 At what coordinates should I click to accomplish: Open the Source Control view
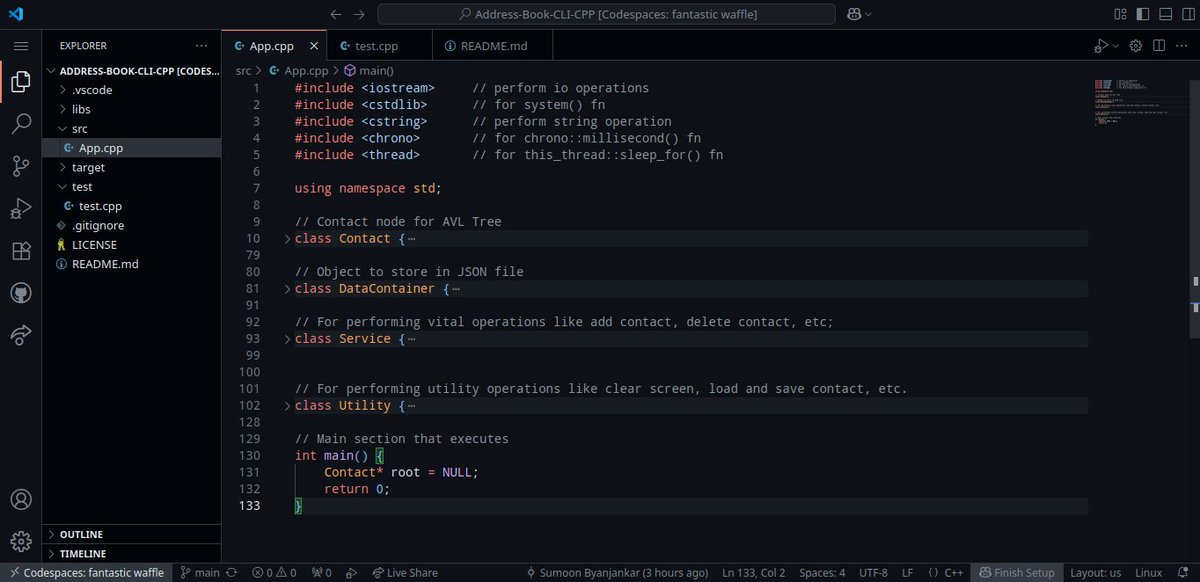coord(21,166)
